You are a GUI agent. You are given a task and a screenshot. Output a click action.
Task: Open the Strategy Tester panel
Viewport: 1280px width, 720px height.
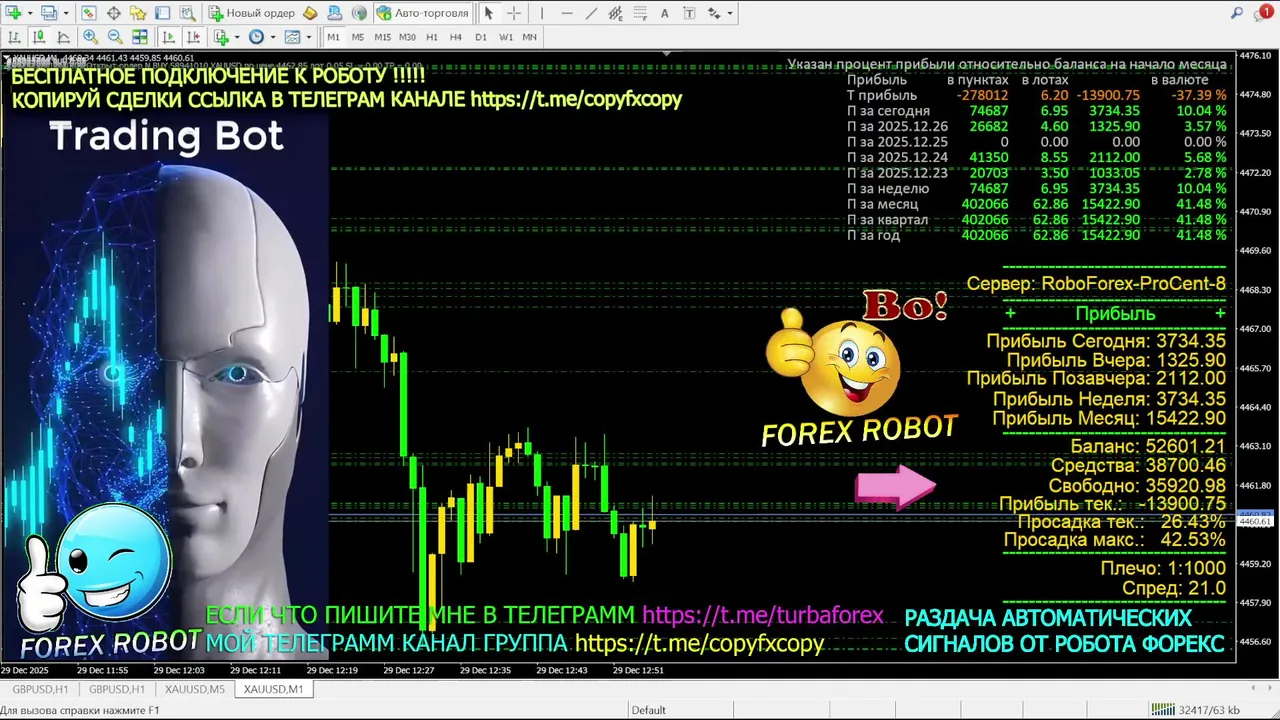click(x=187, y=13)
